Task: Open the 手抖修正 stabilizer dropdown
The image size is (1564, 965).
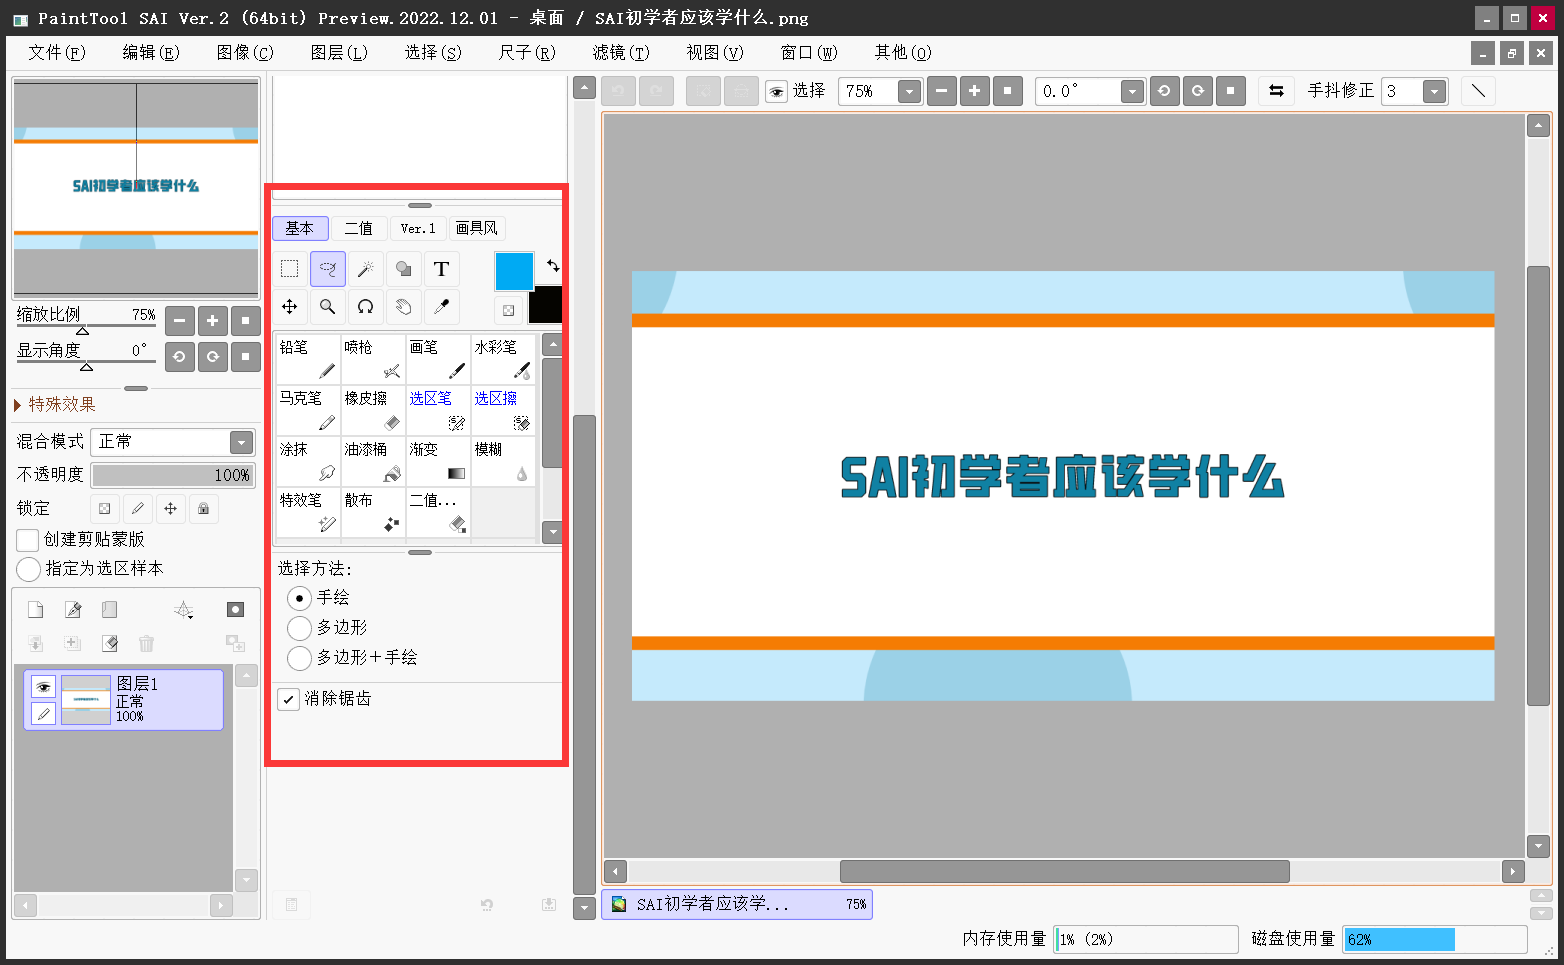Action: pos(1434,92)
